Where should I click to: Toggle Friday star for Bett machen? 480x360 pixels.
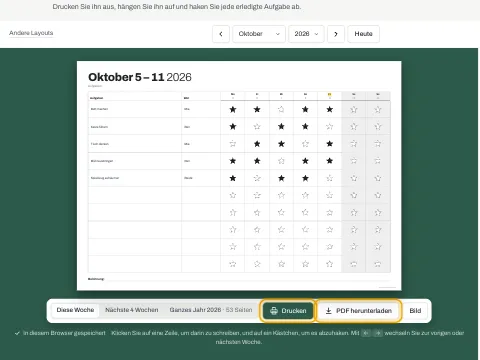[x=330, y=109]
